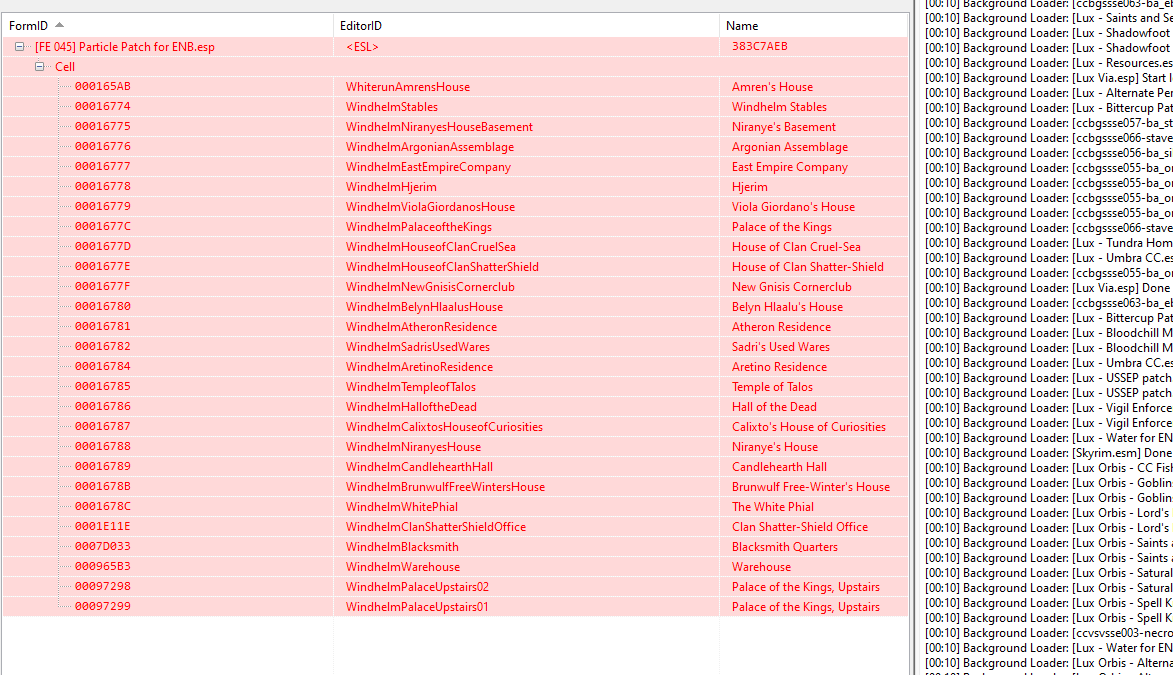Image resolution: width=1173 pixels, height=675 pixels.
Task: Click EditorID WindhelmPalaceoftheKings
Action: tap(419, 227)
